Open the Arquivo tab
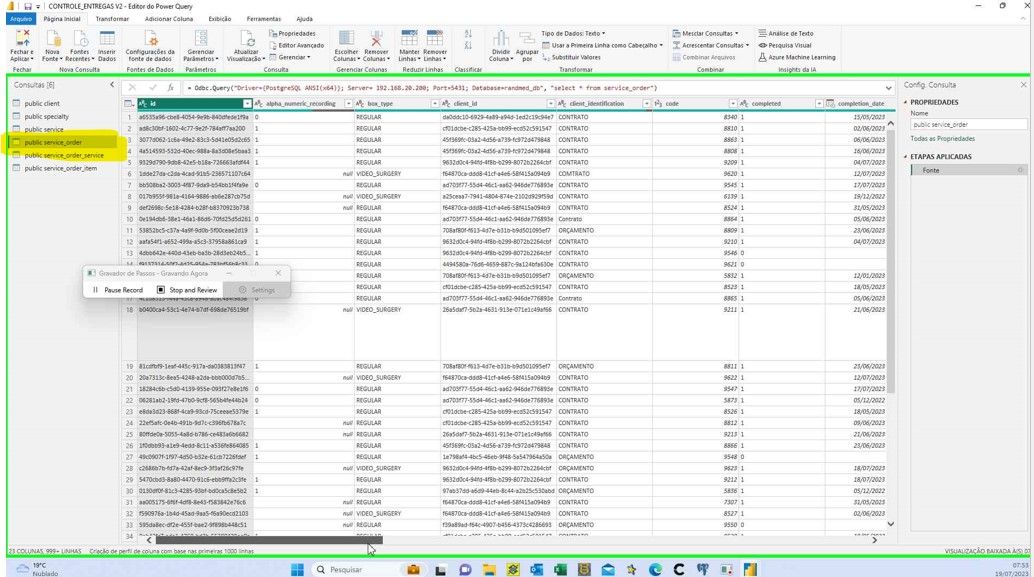The width and height of the screenshot is (1034, 577). pos(21,19)
